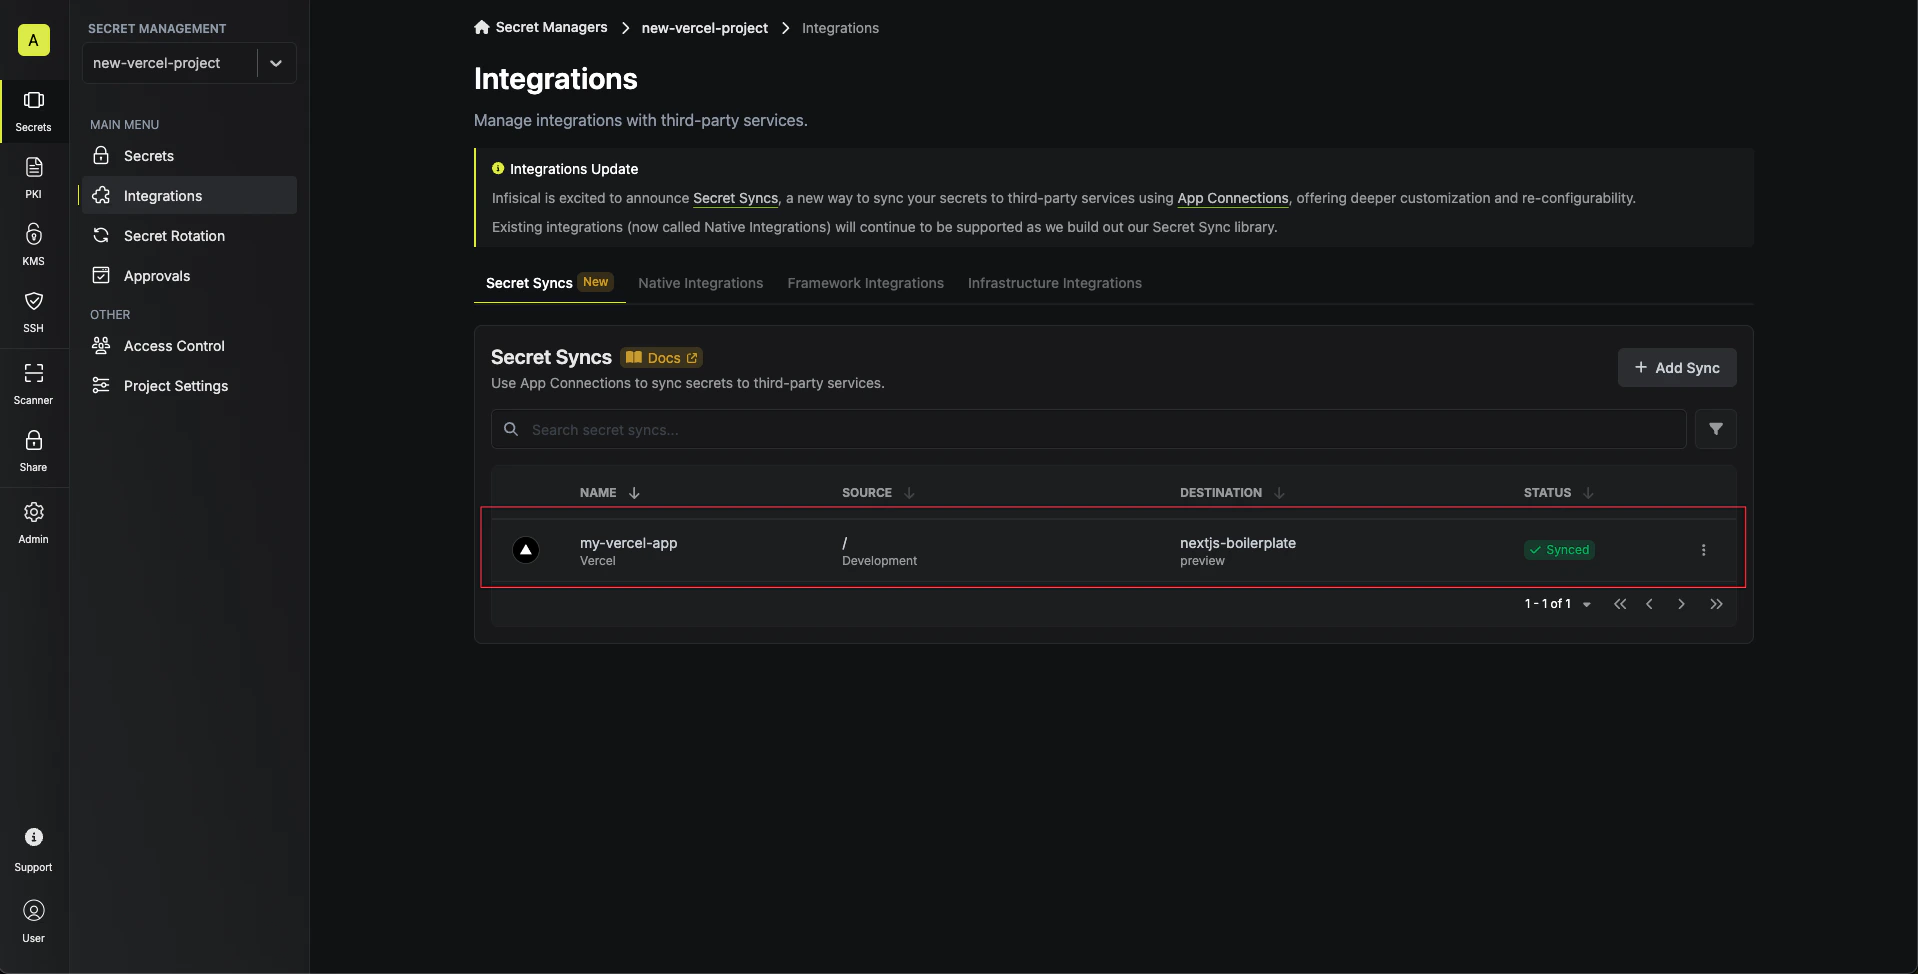Sort by Status column arrow

(1588, 493)
